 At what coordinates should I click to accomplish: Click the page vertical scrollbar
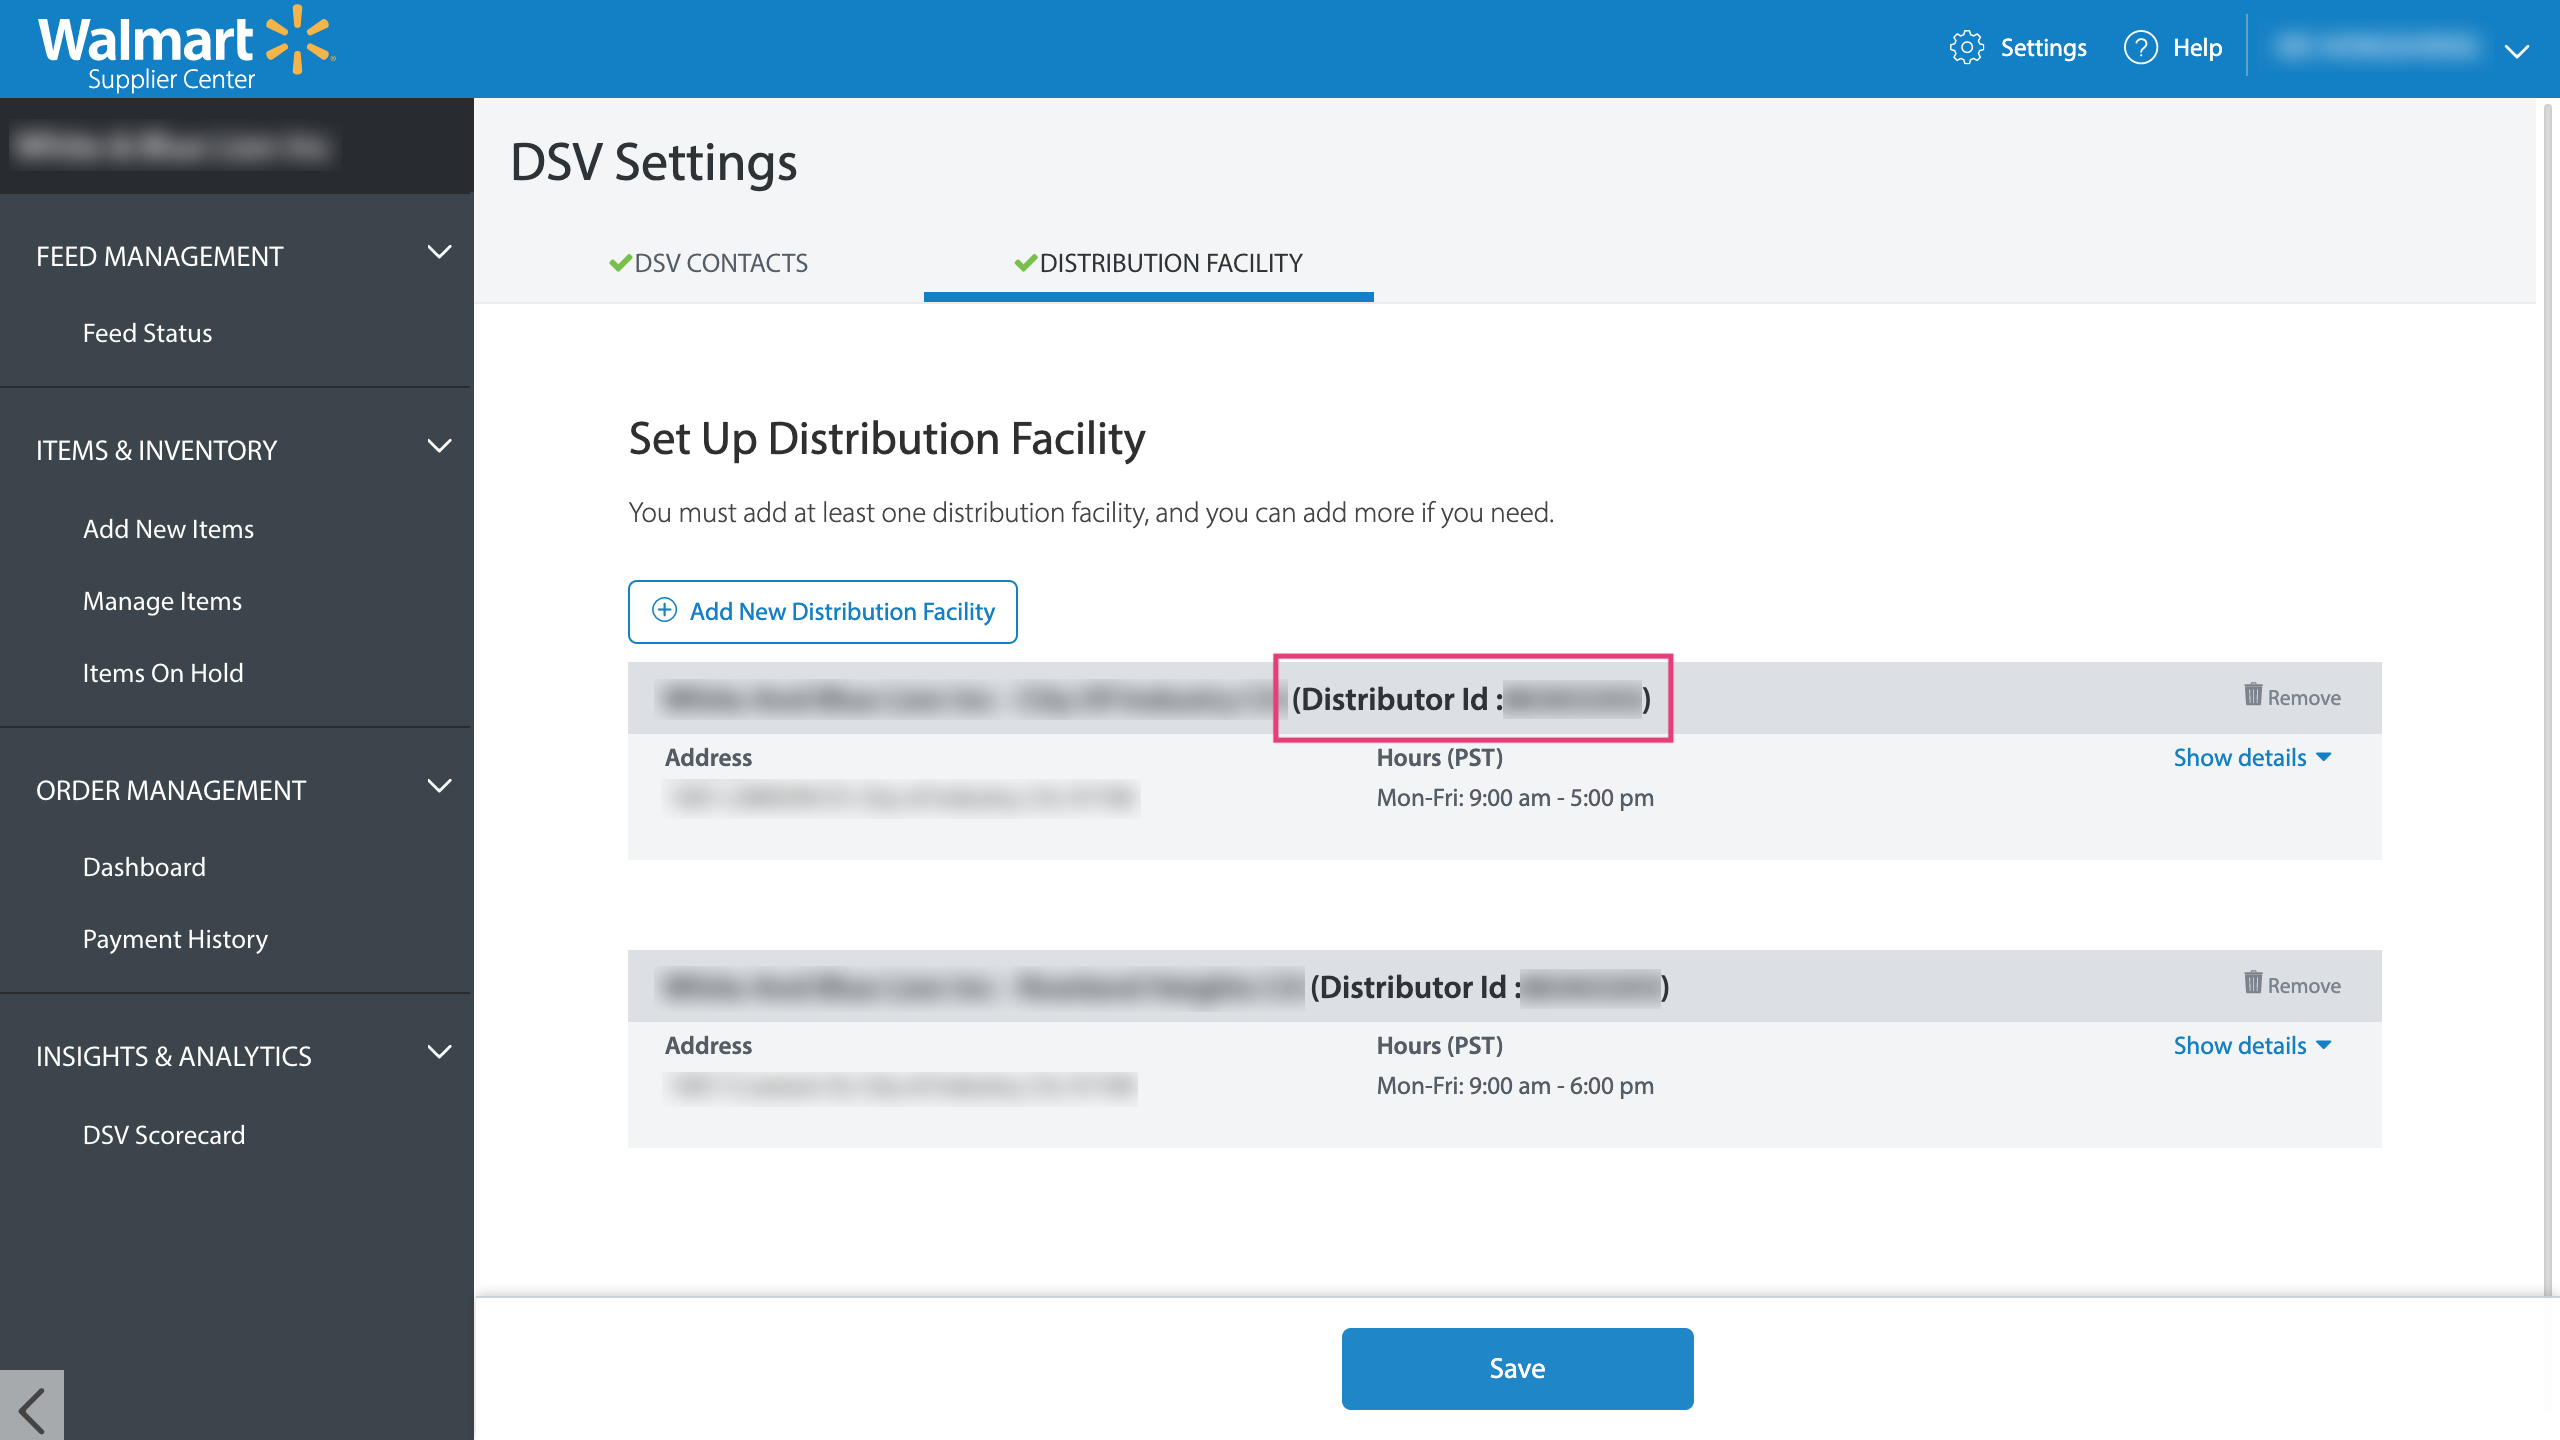(x=2547, y=700)
